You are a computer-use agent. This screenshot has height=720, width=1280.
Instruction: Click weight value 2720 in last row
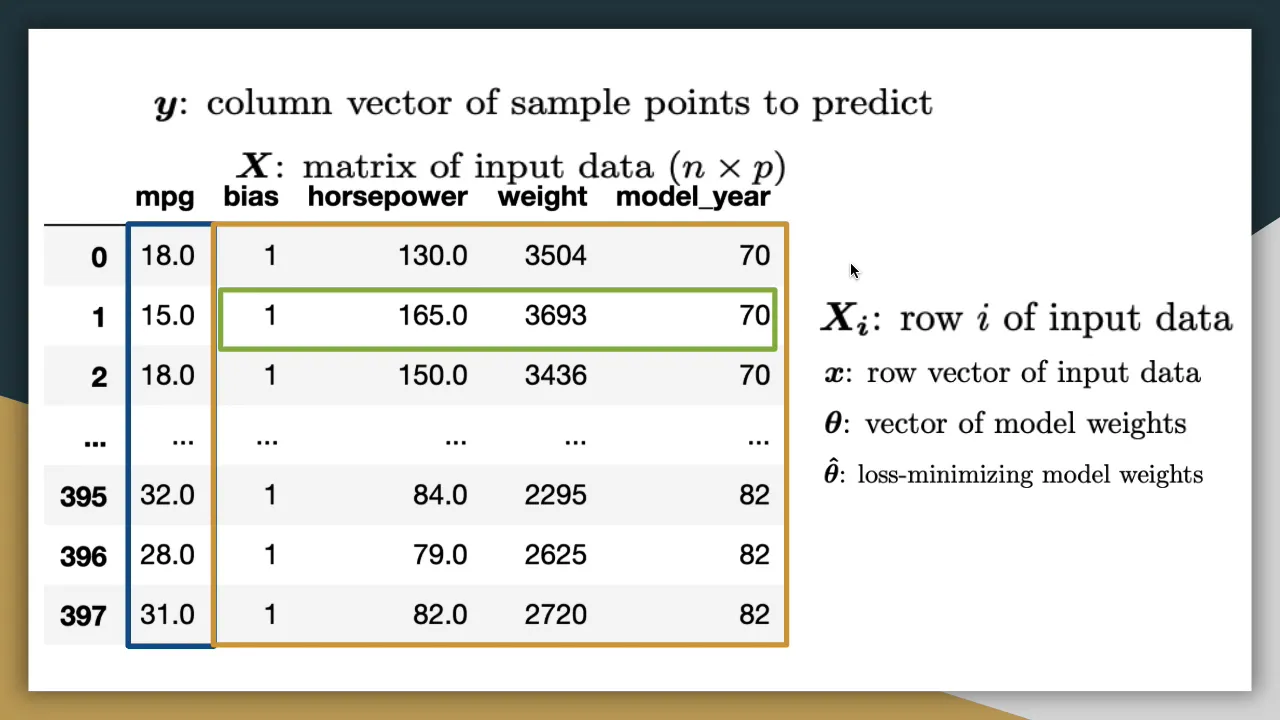555,615
